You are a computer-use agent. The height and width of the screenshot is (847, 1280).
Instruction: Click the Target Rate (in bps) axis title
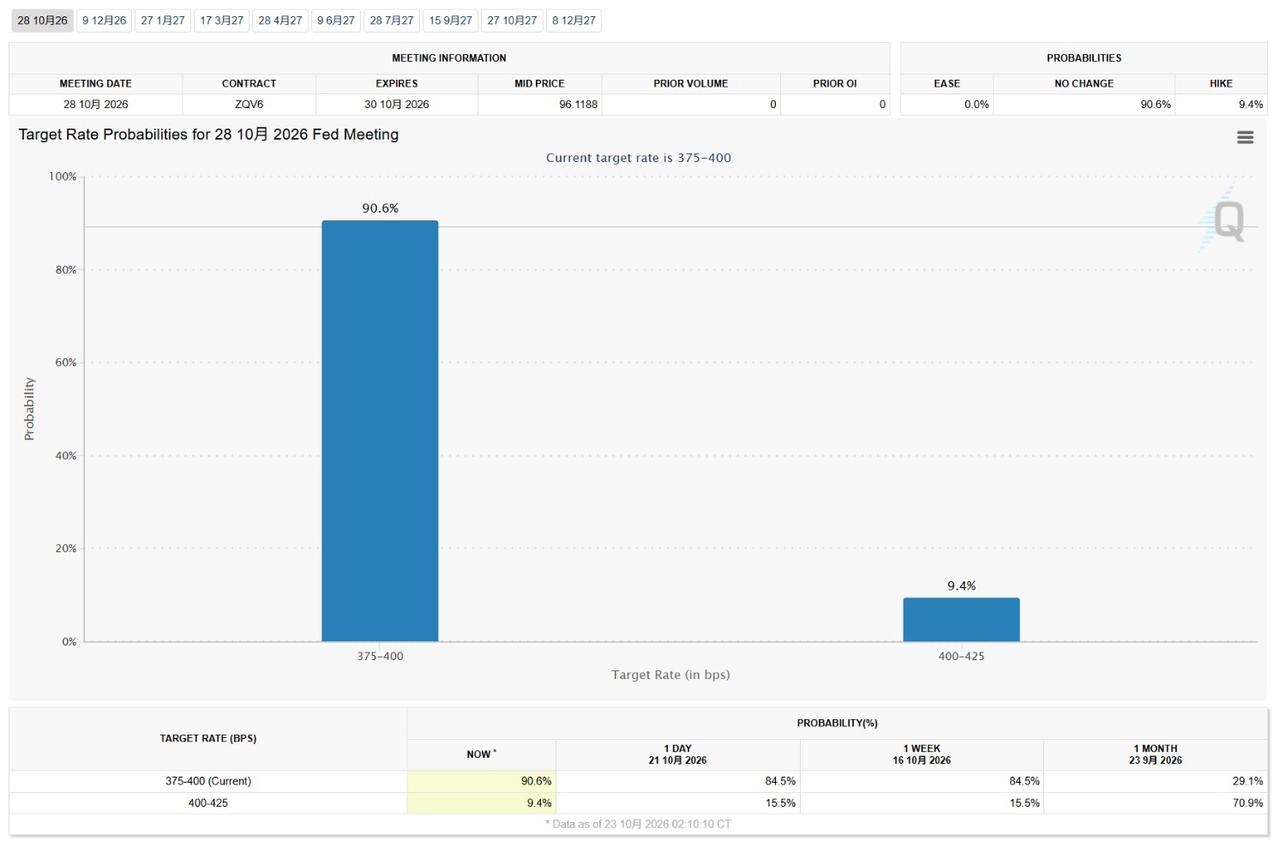671,675
